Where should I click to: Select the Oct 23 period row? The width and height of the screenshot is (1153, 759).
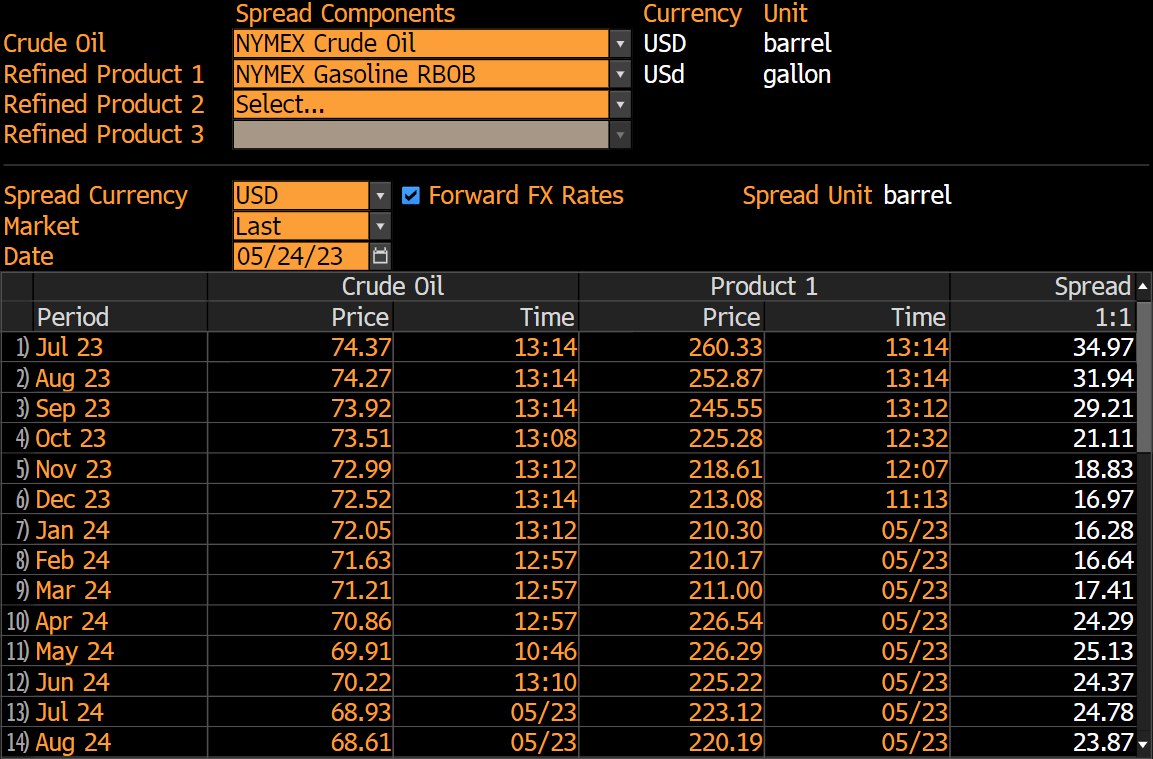pos(568,438)
